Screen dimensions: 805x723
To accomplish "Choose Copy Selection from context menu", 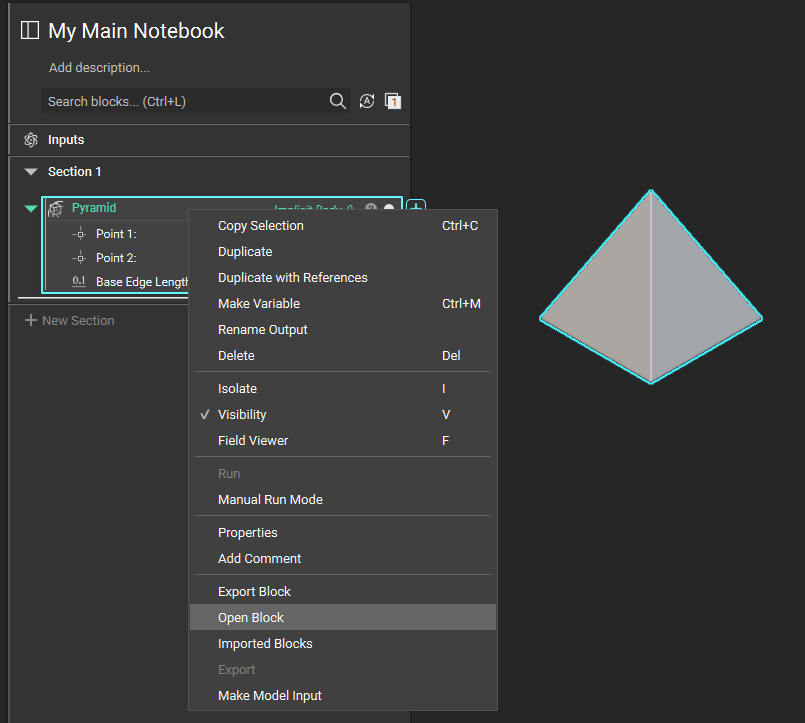I will point(342,225).
